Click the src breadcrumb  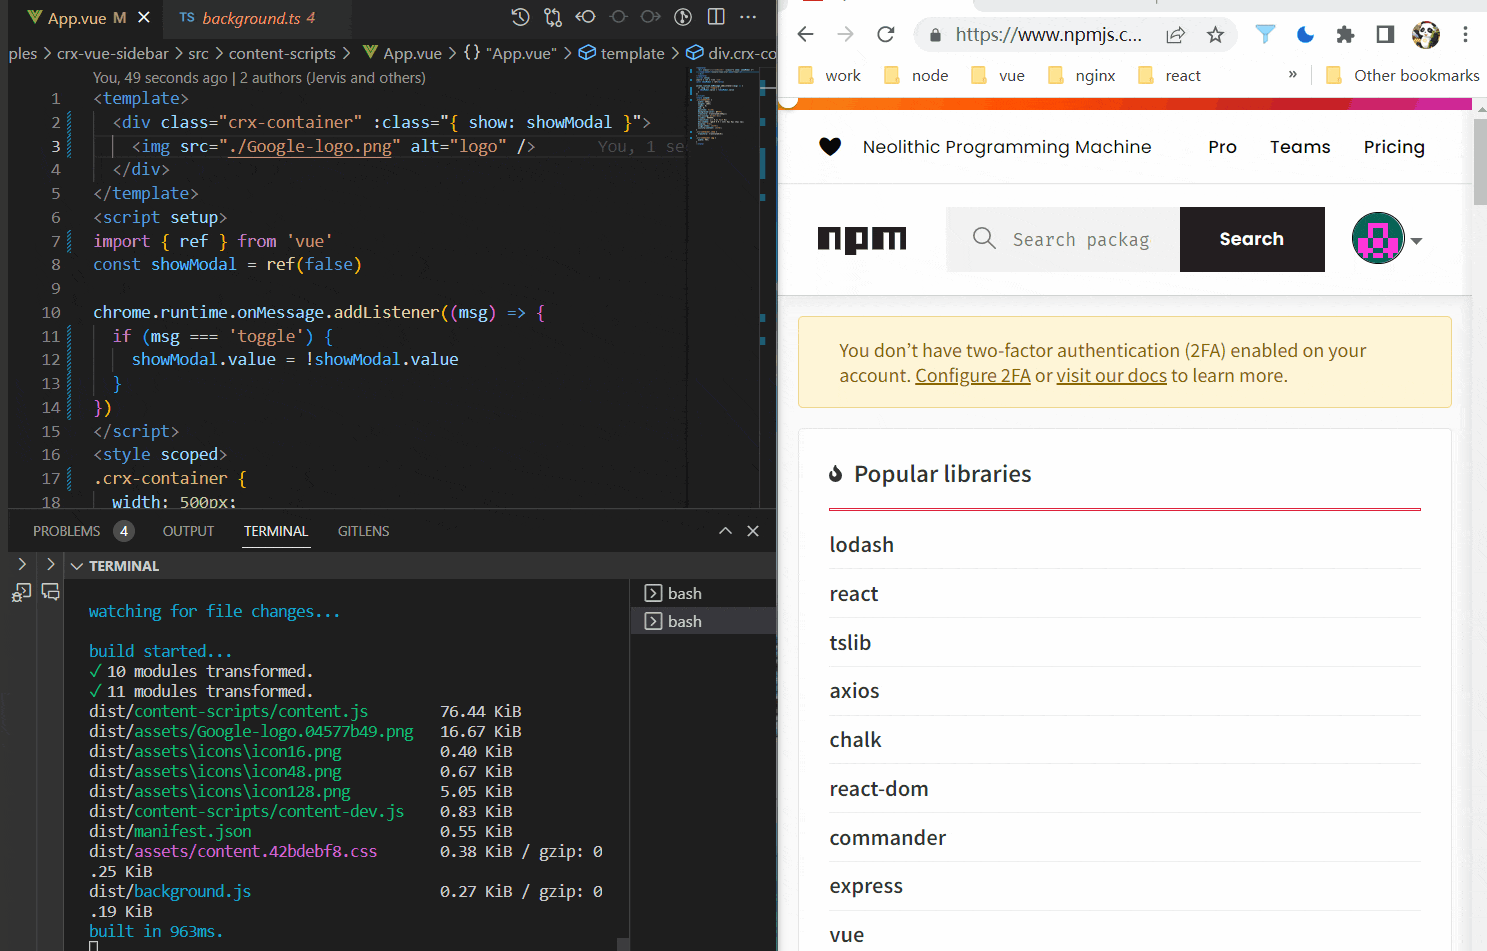click(199, 53)
